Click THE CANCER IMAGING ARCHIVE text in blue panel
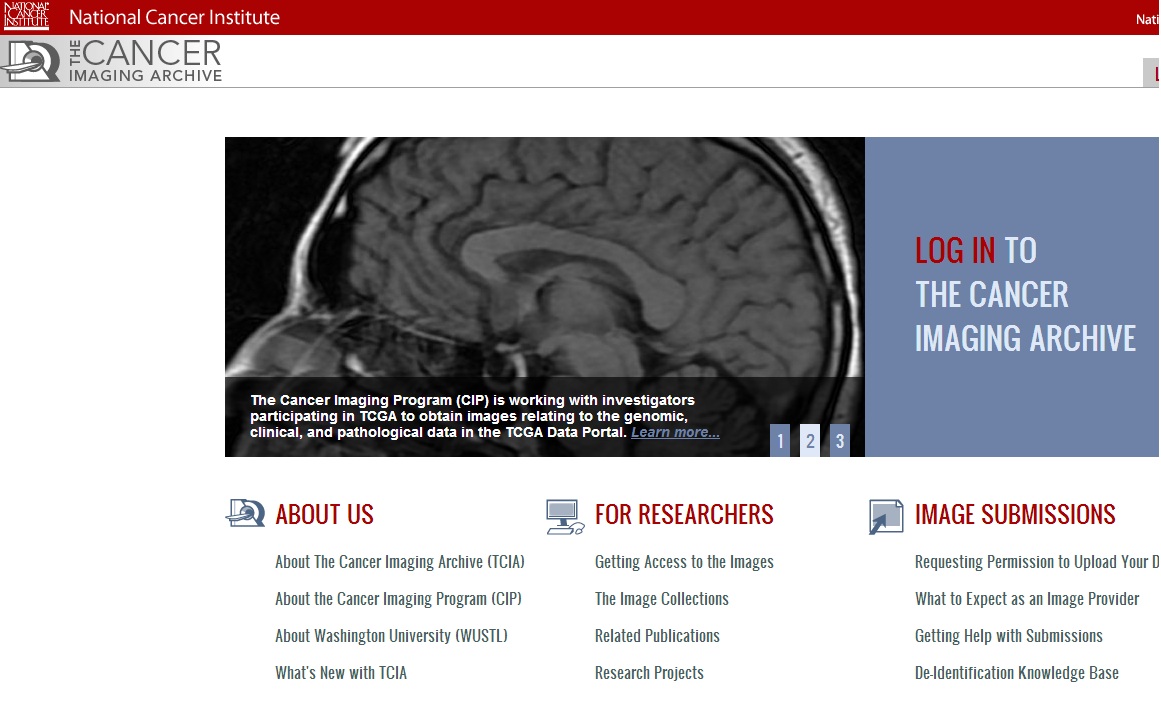This screenshot has height=718, width=1161. 1026,317
